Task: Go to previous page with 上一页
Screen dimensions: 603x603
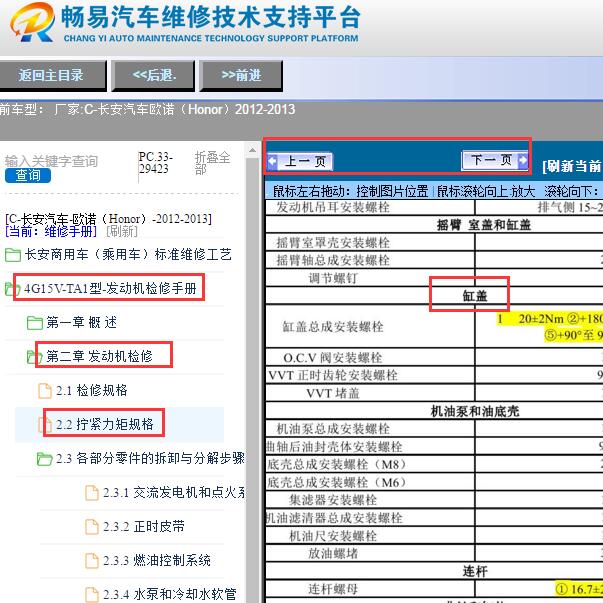Action: click(x=300, y=162)
